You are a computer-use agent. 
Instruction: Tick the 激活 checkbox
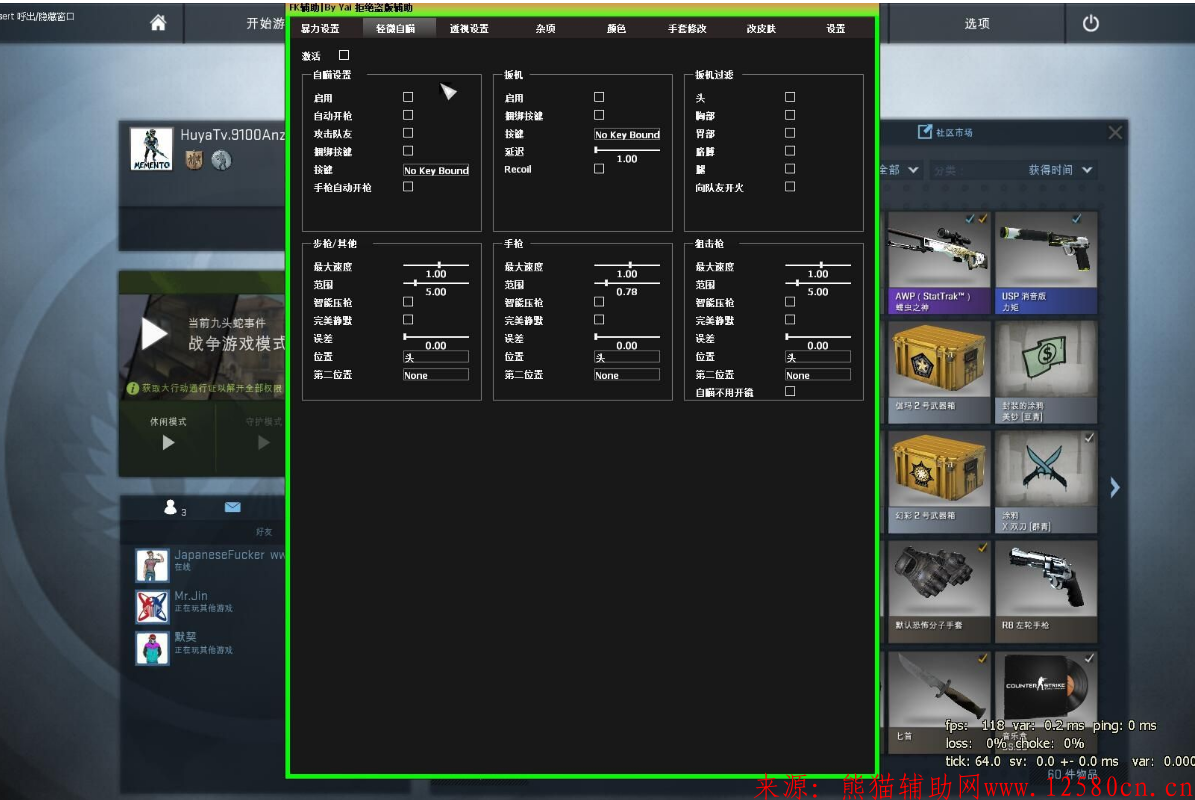(344, 56)
